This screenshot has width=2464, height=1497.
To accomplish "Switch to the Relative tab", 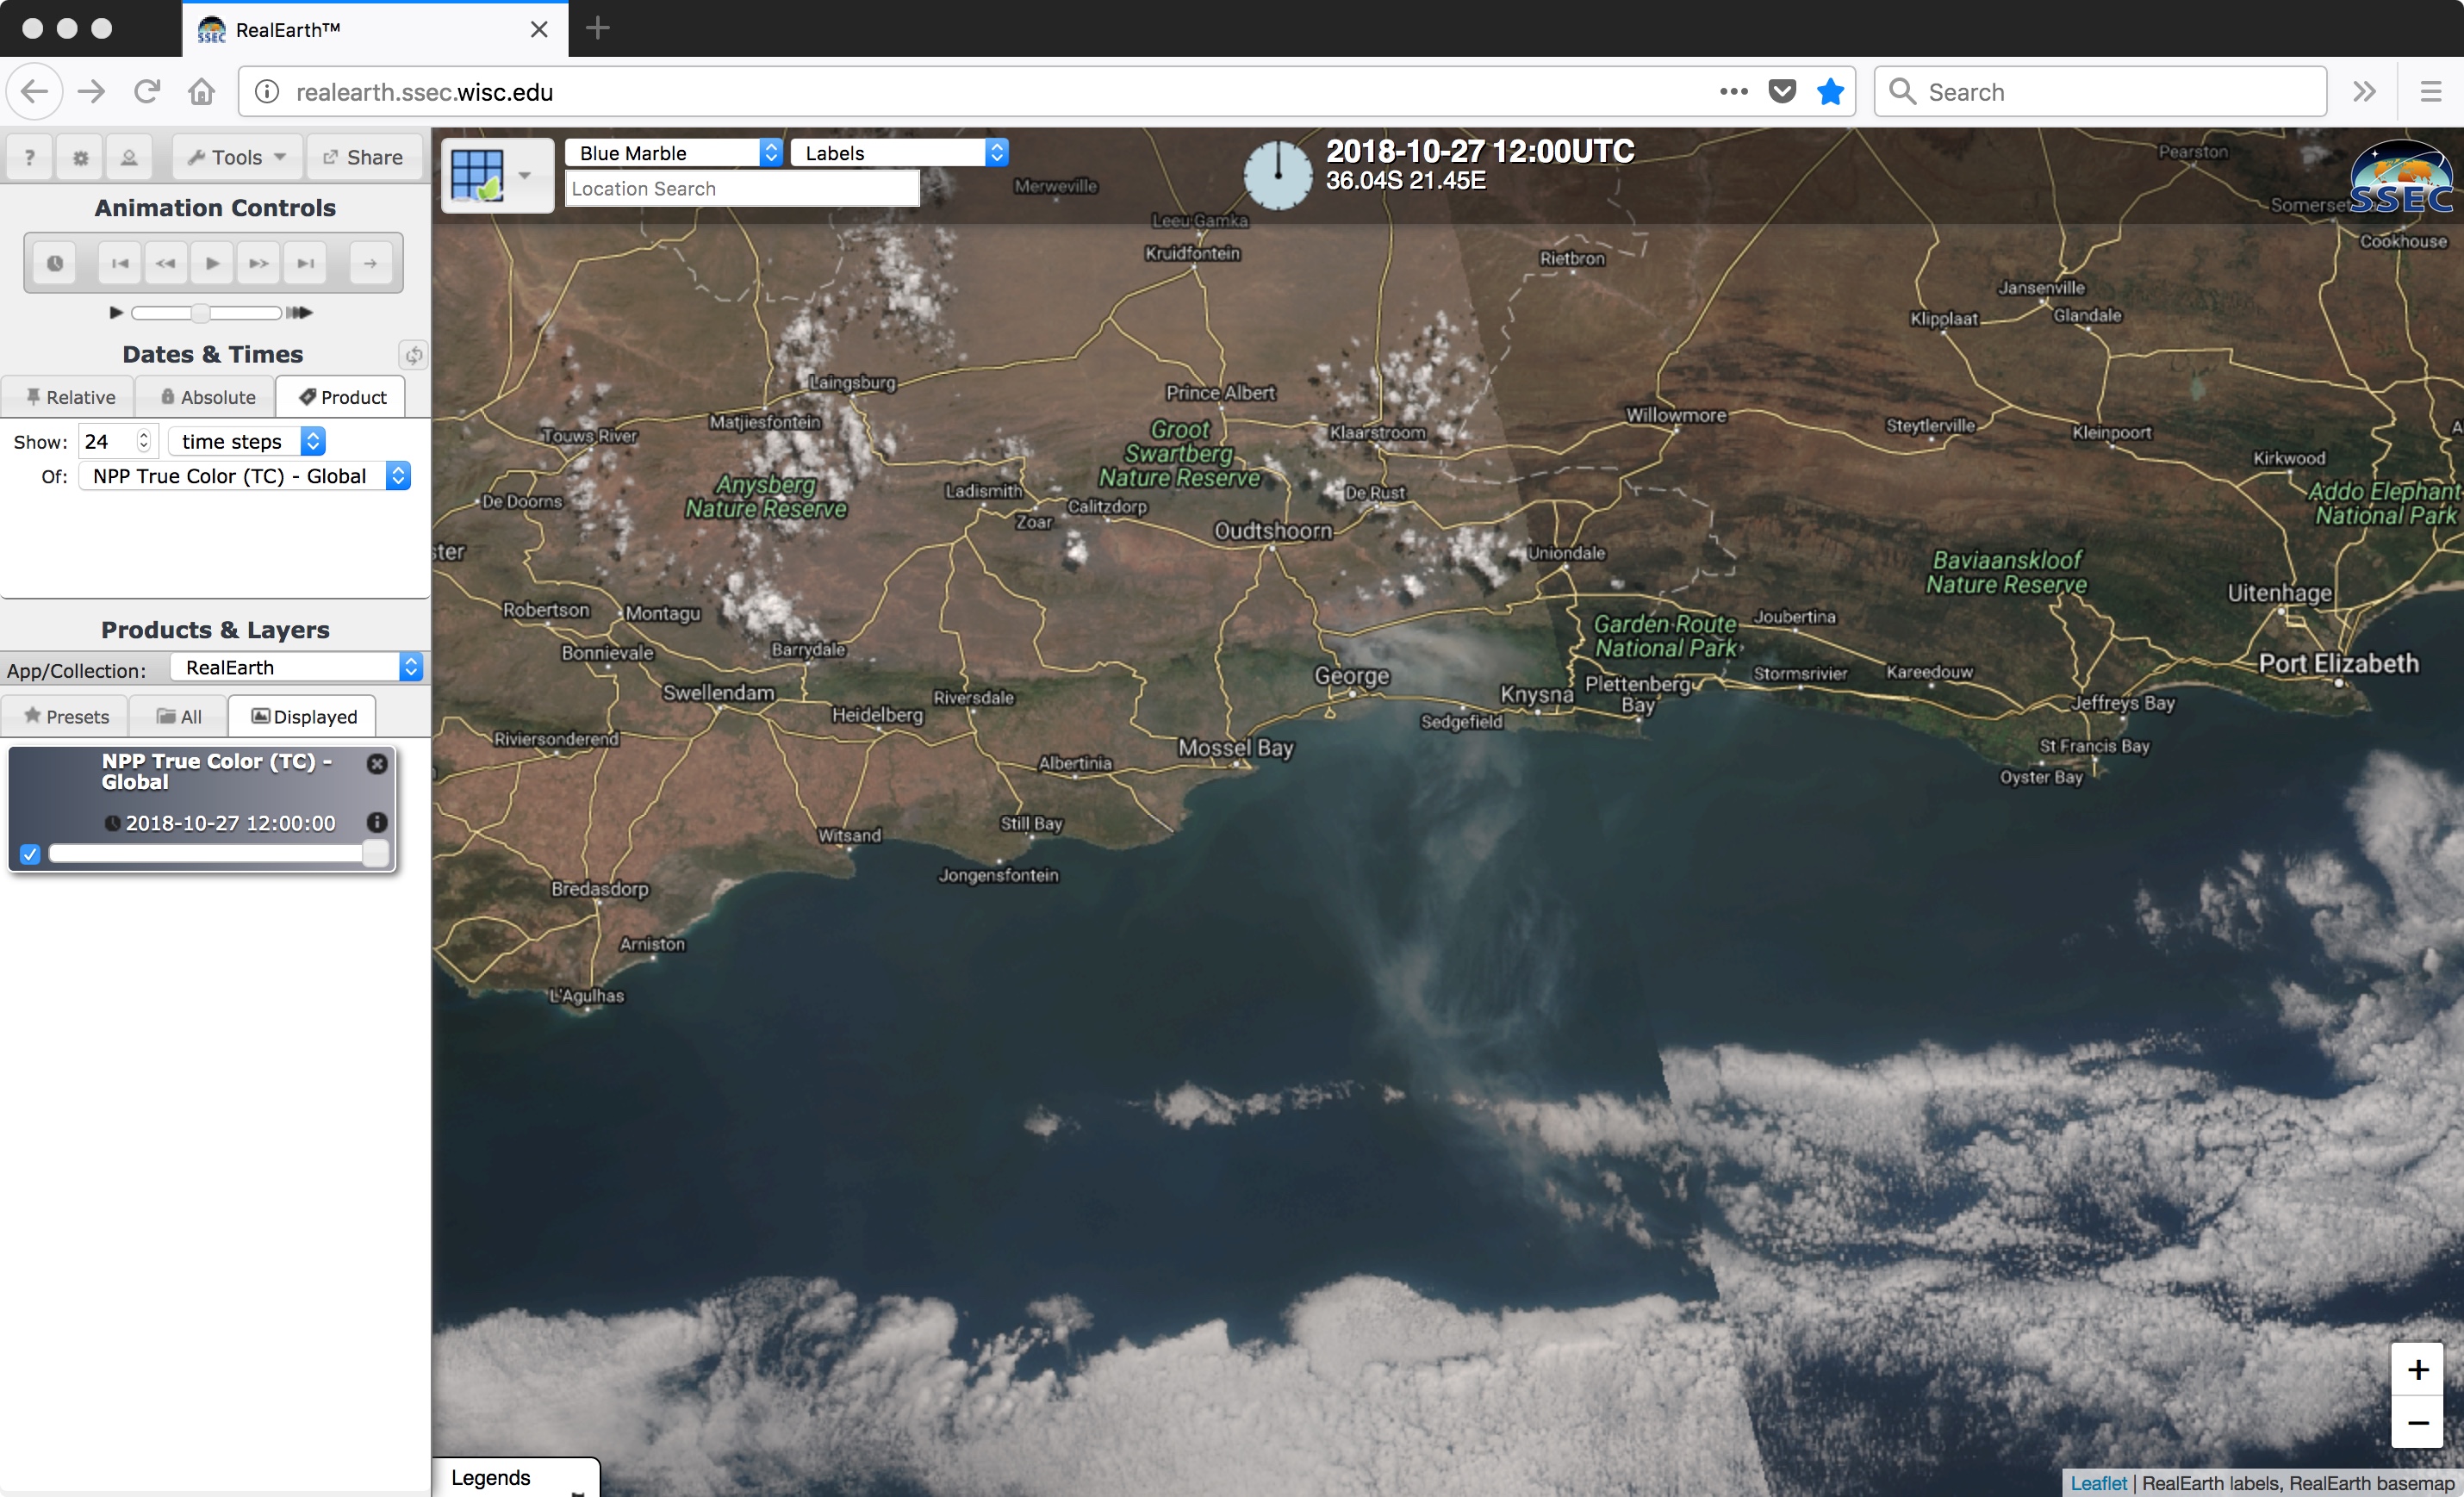I will click(69, 397).
